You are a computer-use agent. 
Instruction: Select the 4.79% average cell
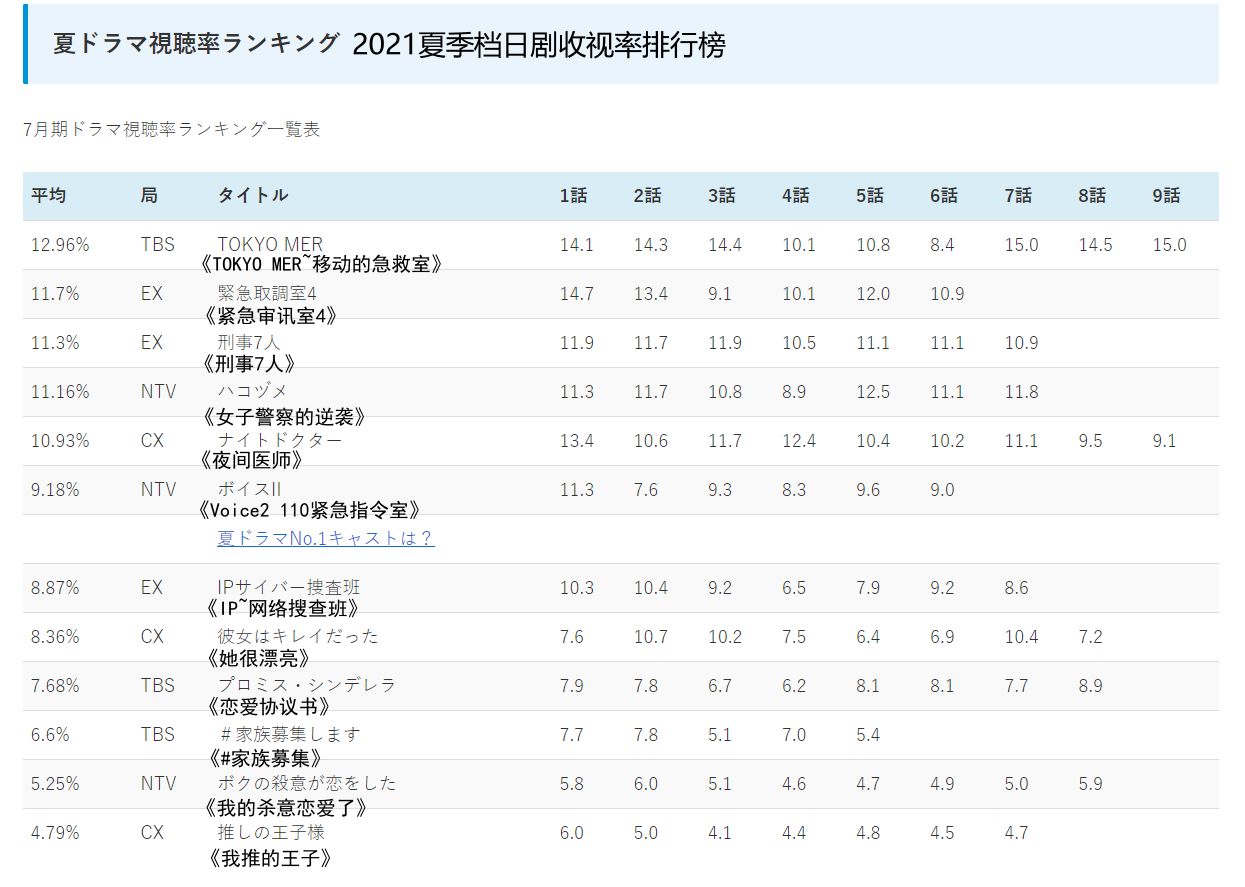click(55, 833)
